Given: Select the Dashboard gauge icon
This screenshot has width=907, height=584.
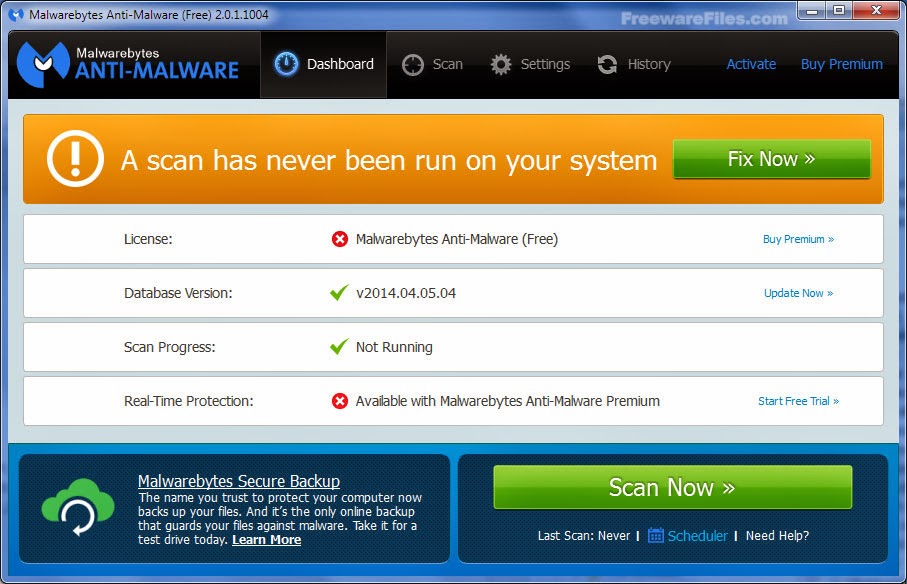Looking at the screenshot, I should click(285, 63).
